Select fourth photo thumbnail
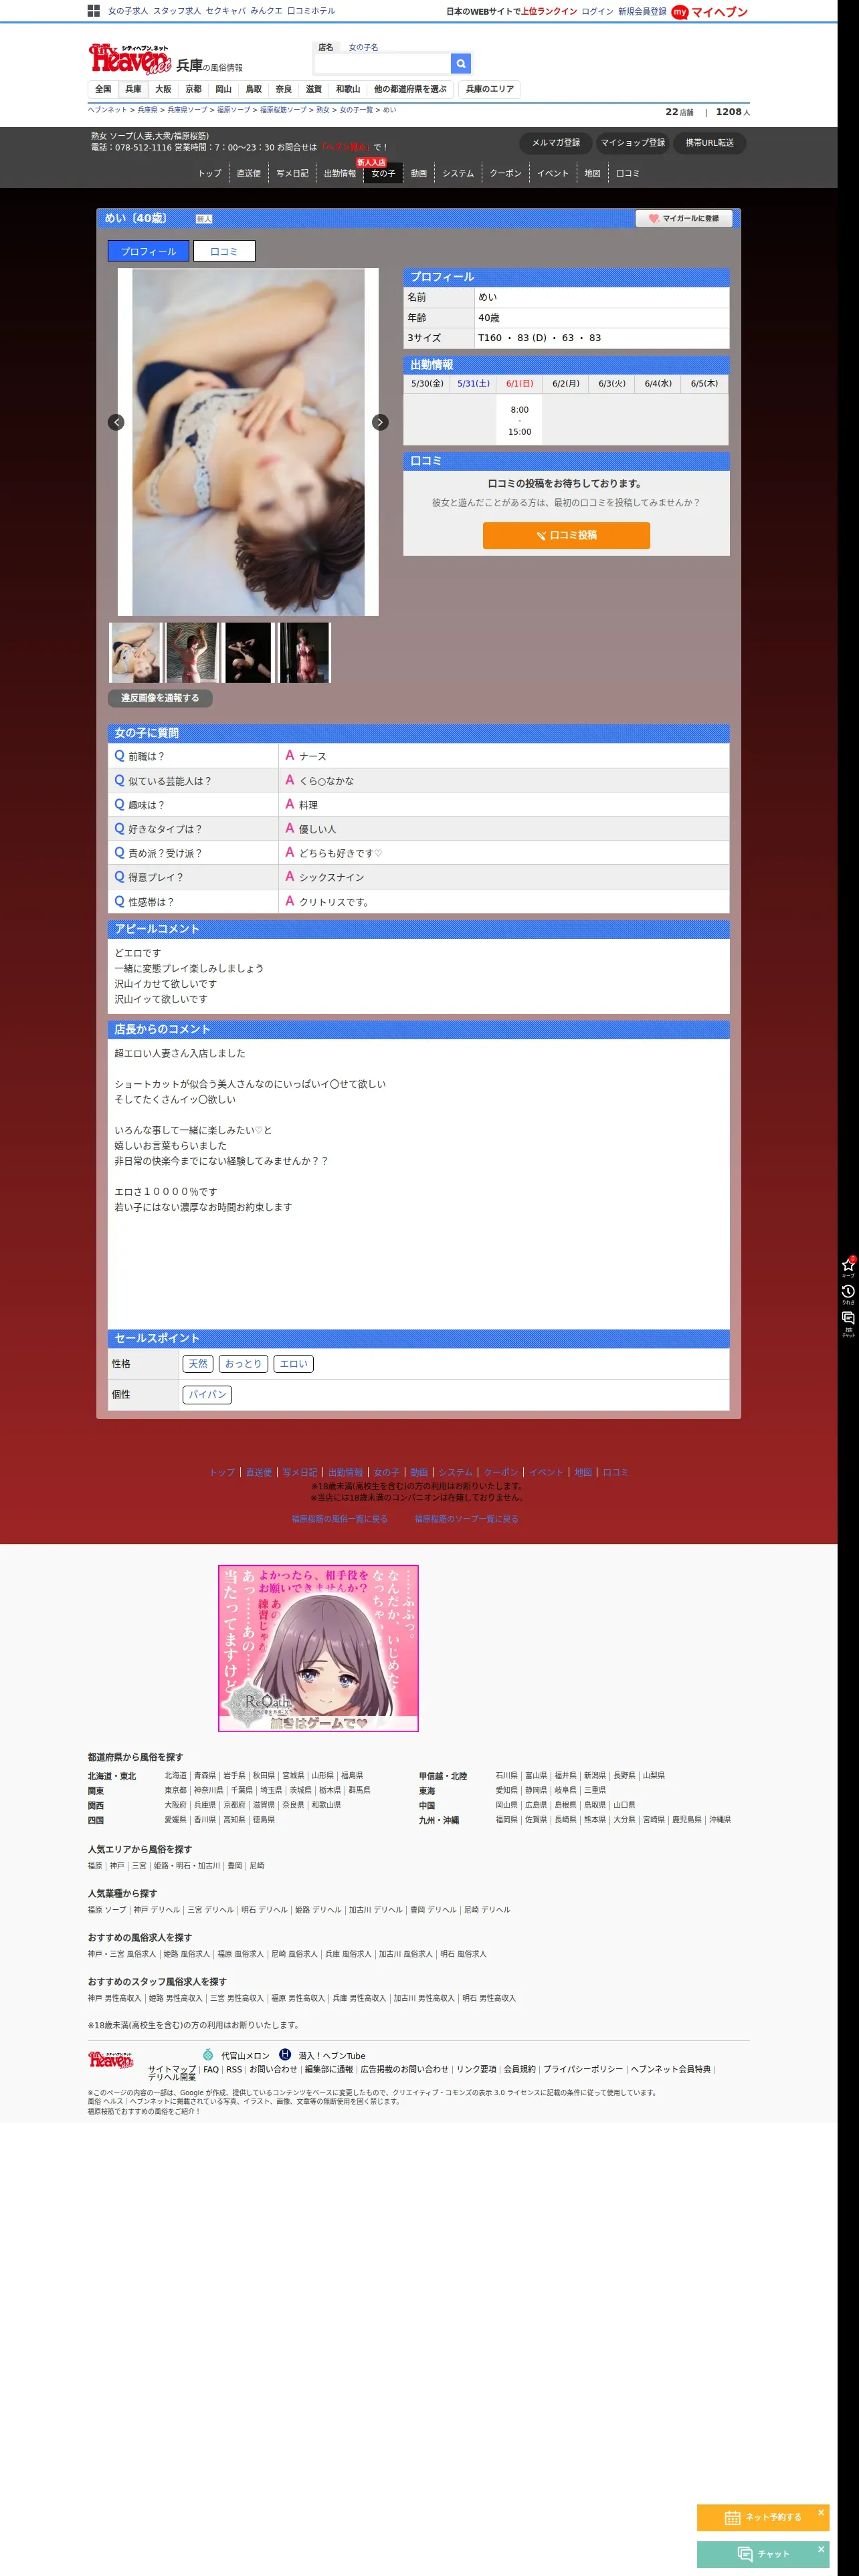This screenshot has width=859, height=2576. pyautogui.click(x=303, y=653)
